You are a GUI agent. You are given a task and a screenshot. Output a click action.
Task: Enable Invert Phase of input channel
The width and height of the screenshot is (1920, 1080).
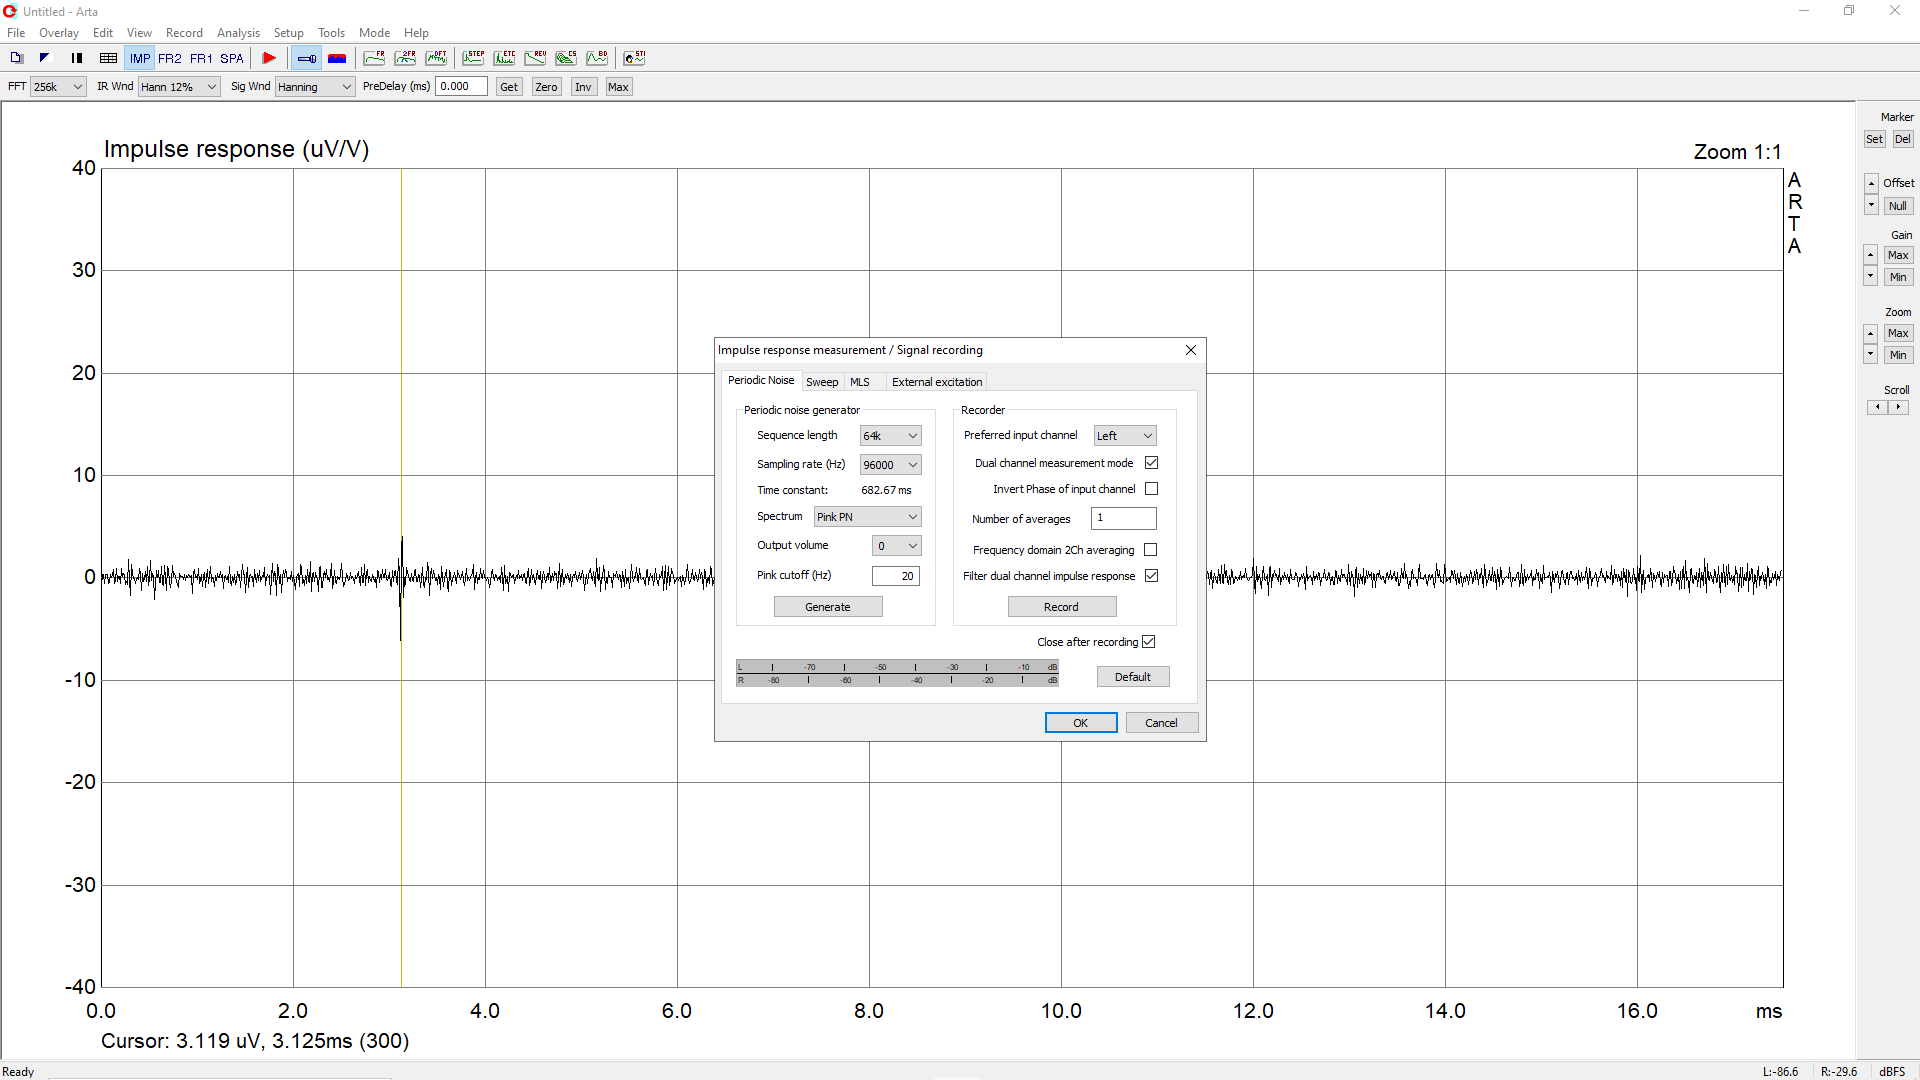click(x=1151, y=489)
